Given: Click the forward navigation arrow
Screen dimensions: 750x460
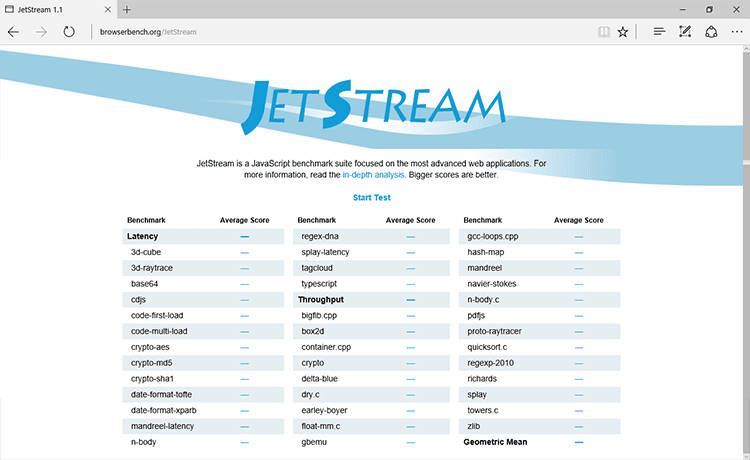Looking at the screenshot, I should click(x=41, y=32).
